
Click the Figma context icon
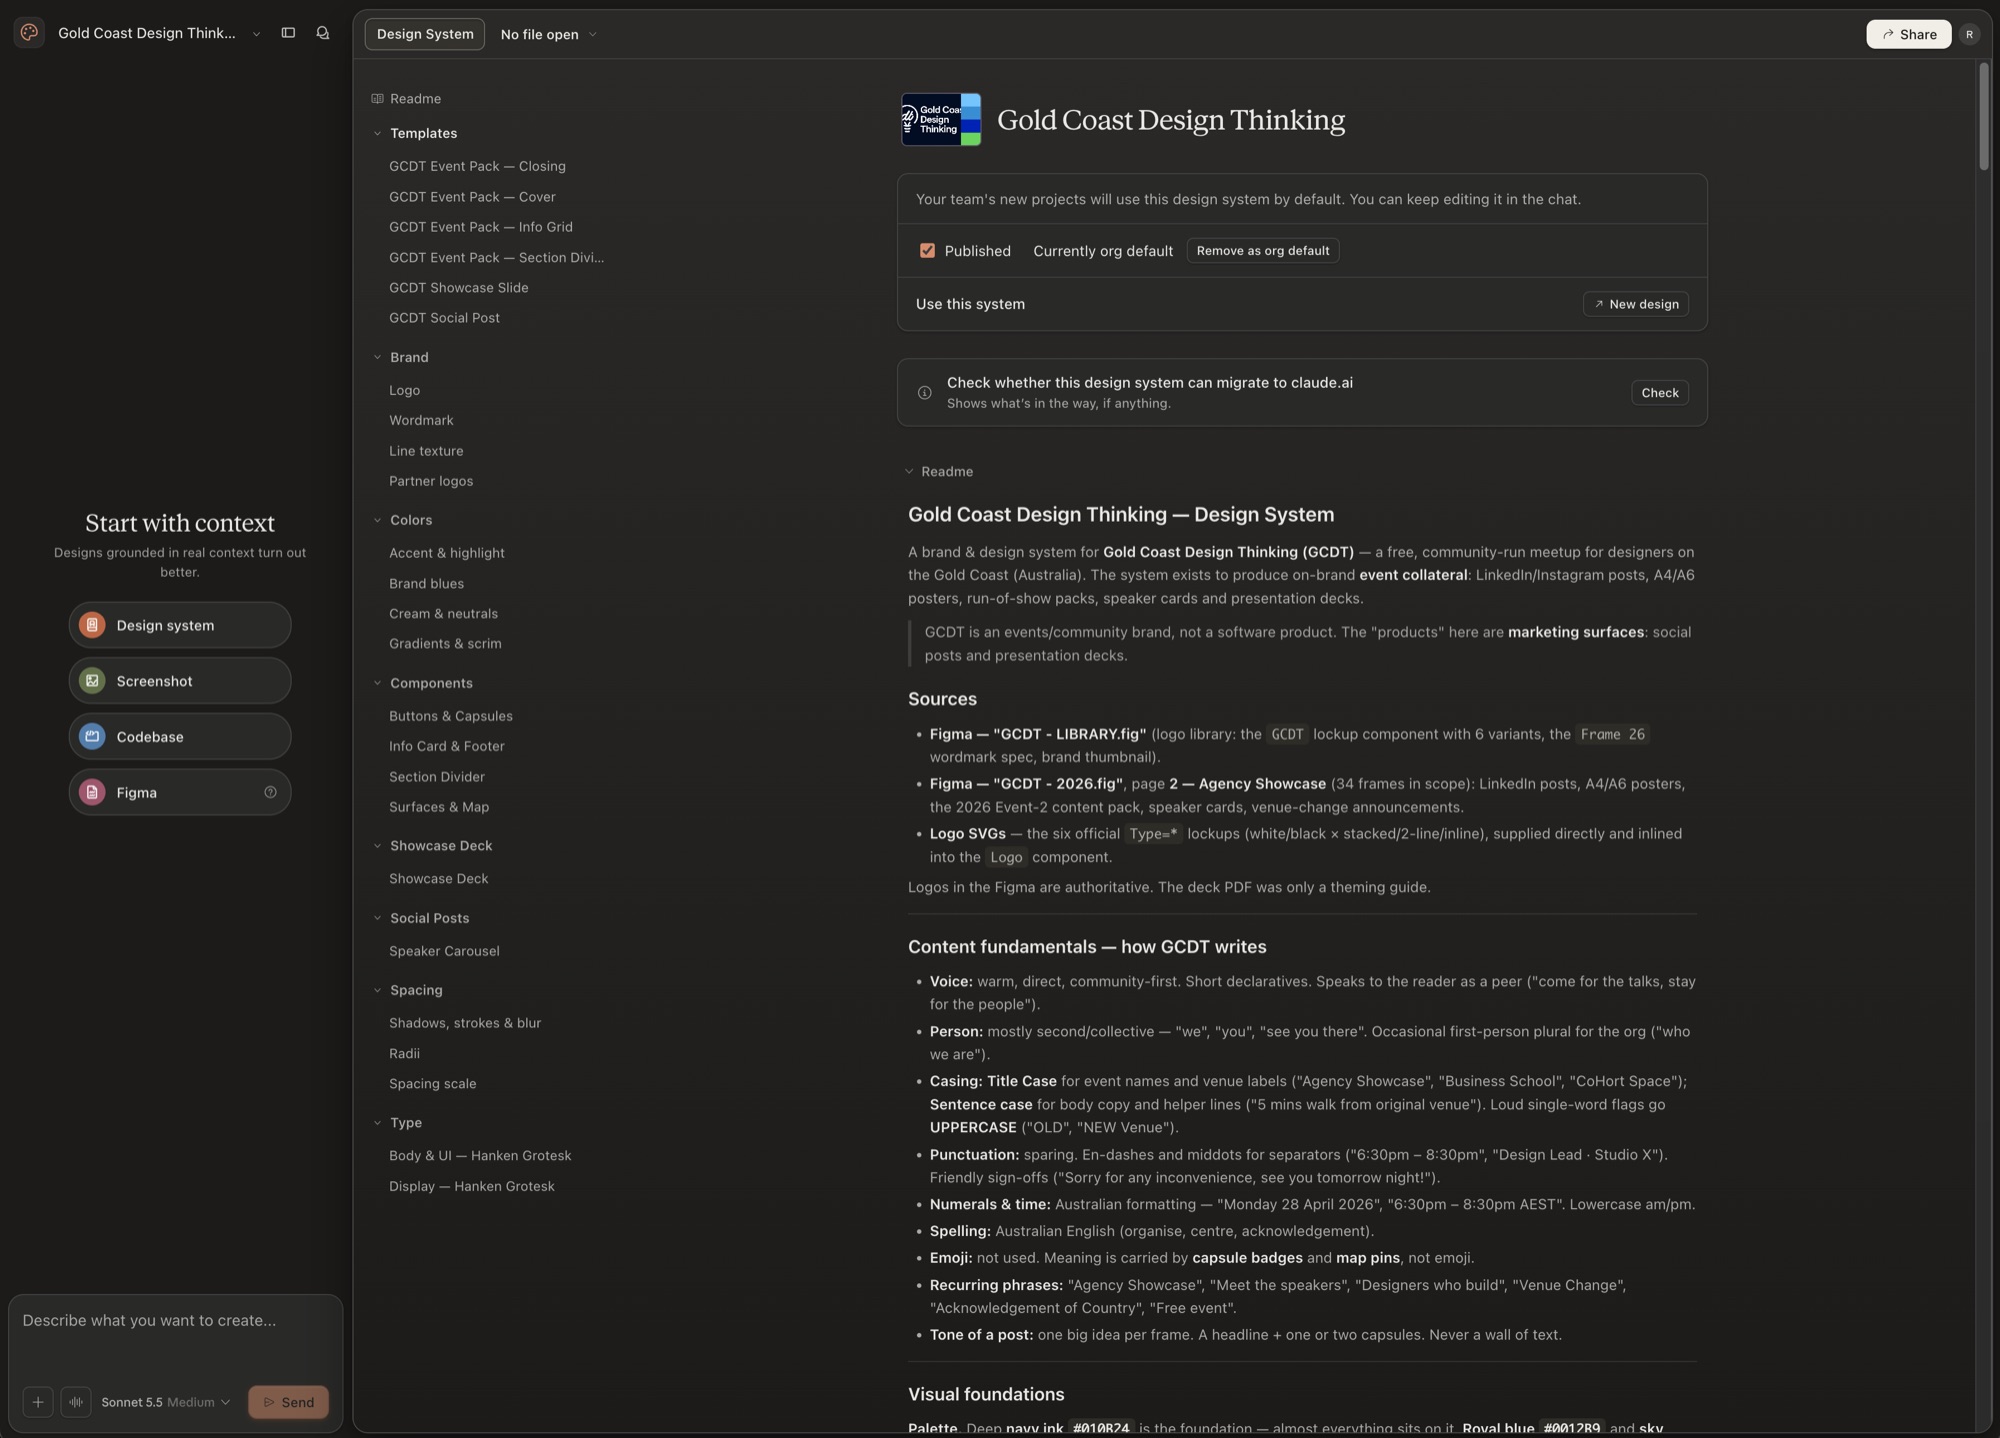[x=92, y=792]
